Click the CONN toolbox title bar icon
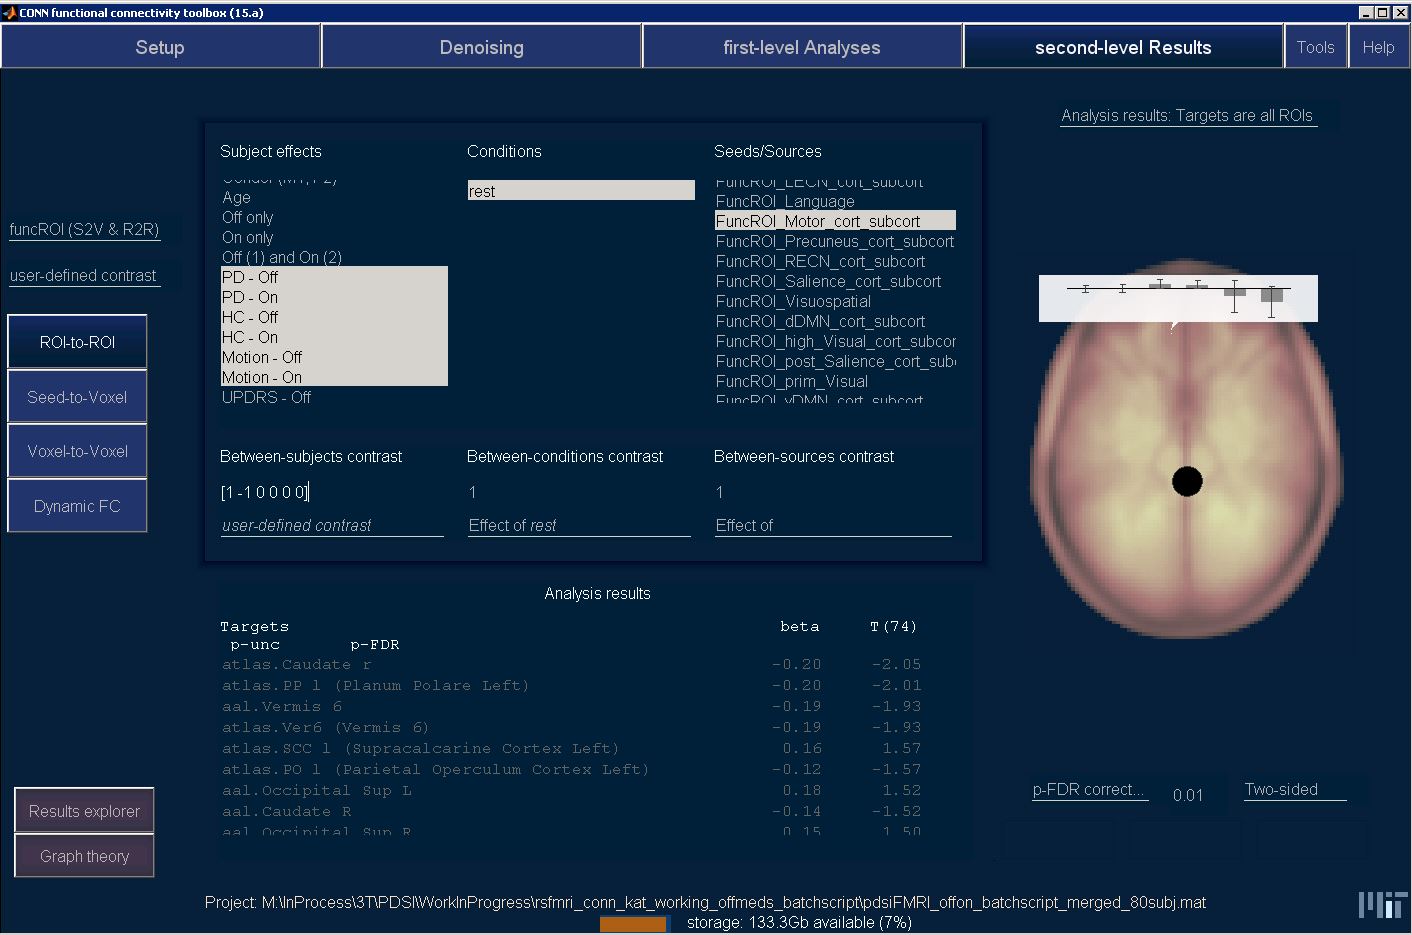The height and width of the screenshot is (935, 1412). (x=10, y=12)
